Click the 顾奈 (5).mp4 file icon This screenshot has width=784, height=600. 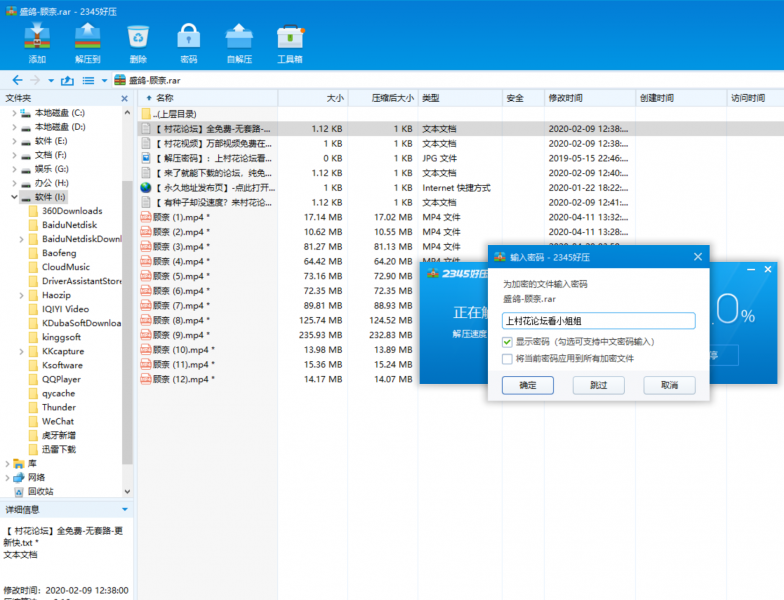pos(146,276)
